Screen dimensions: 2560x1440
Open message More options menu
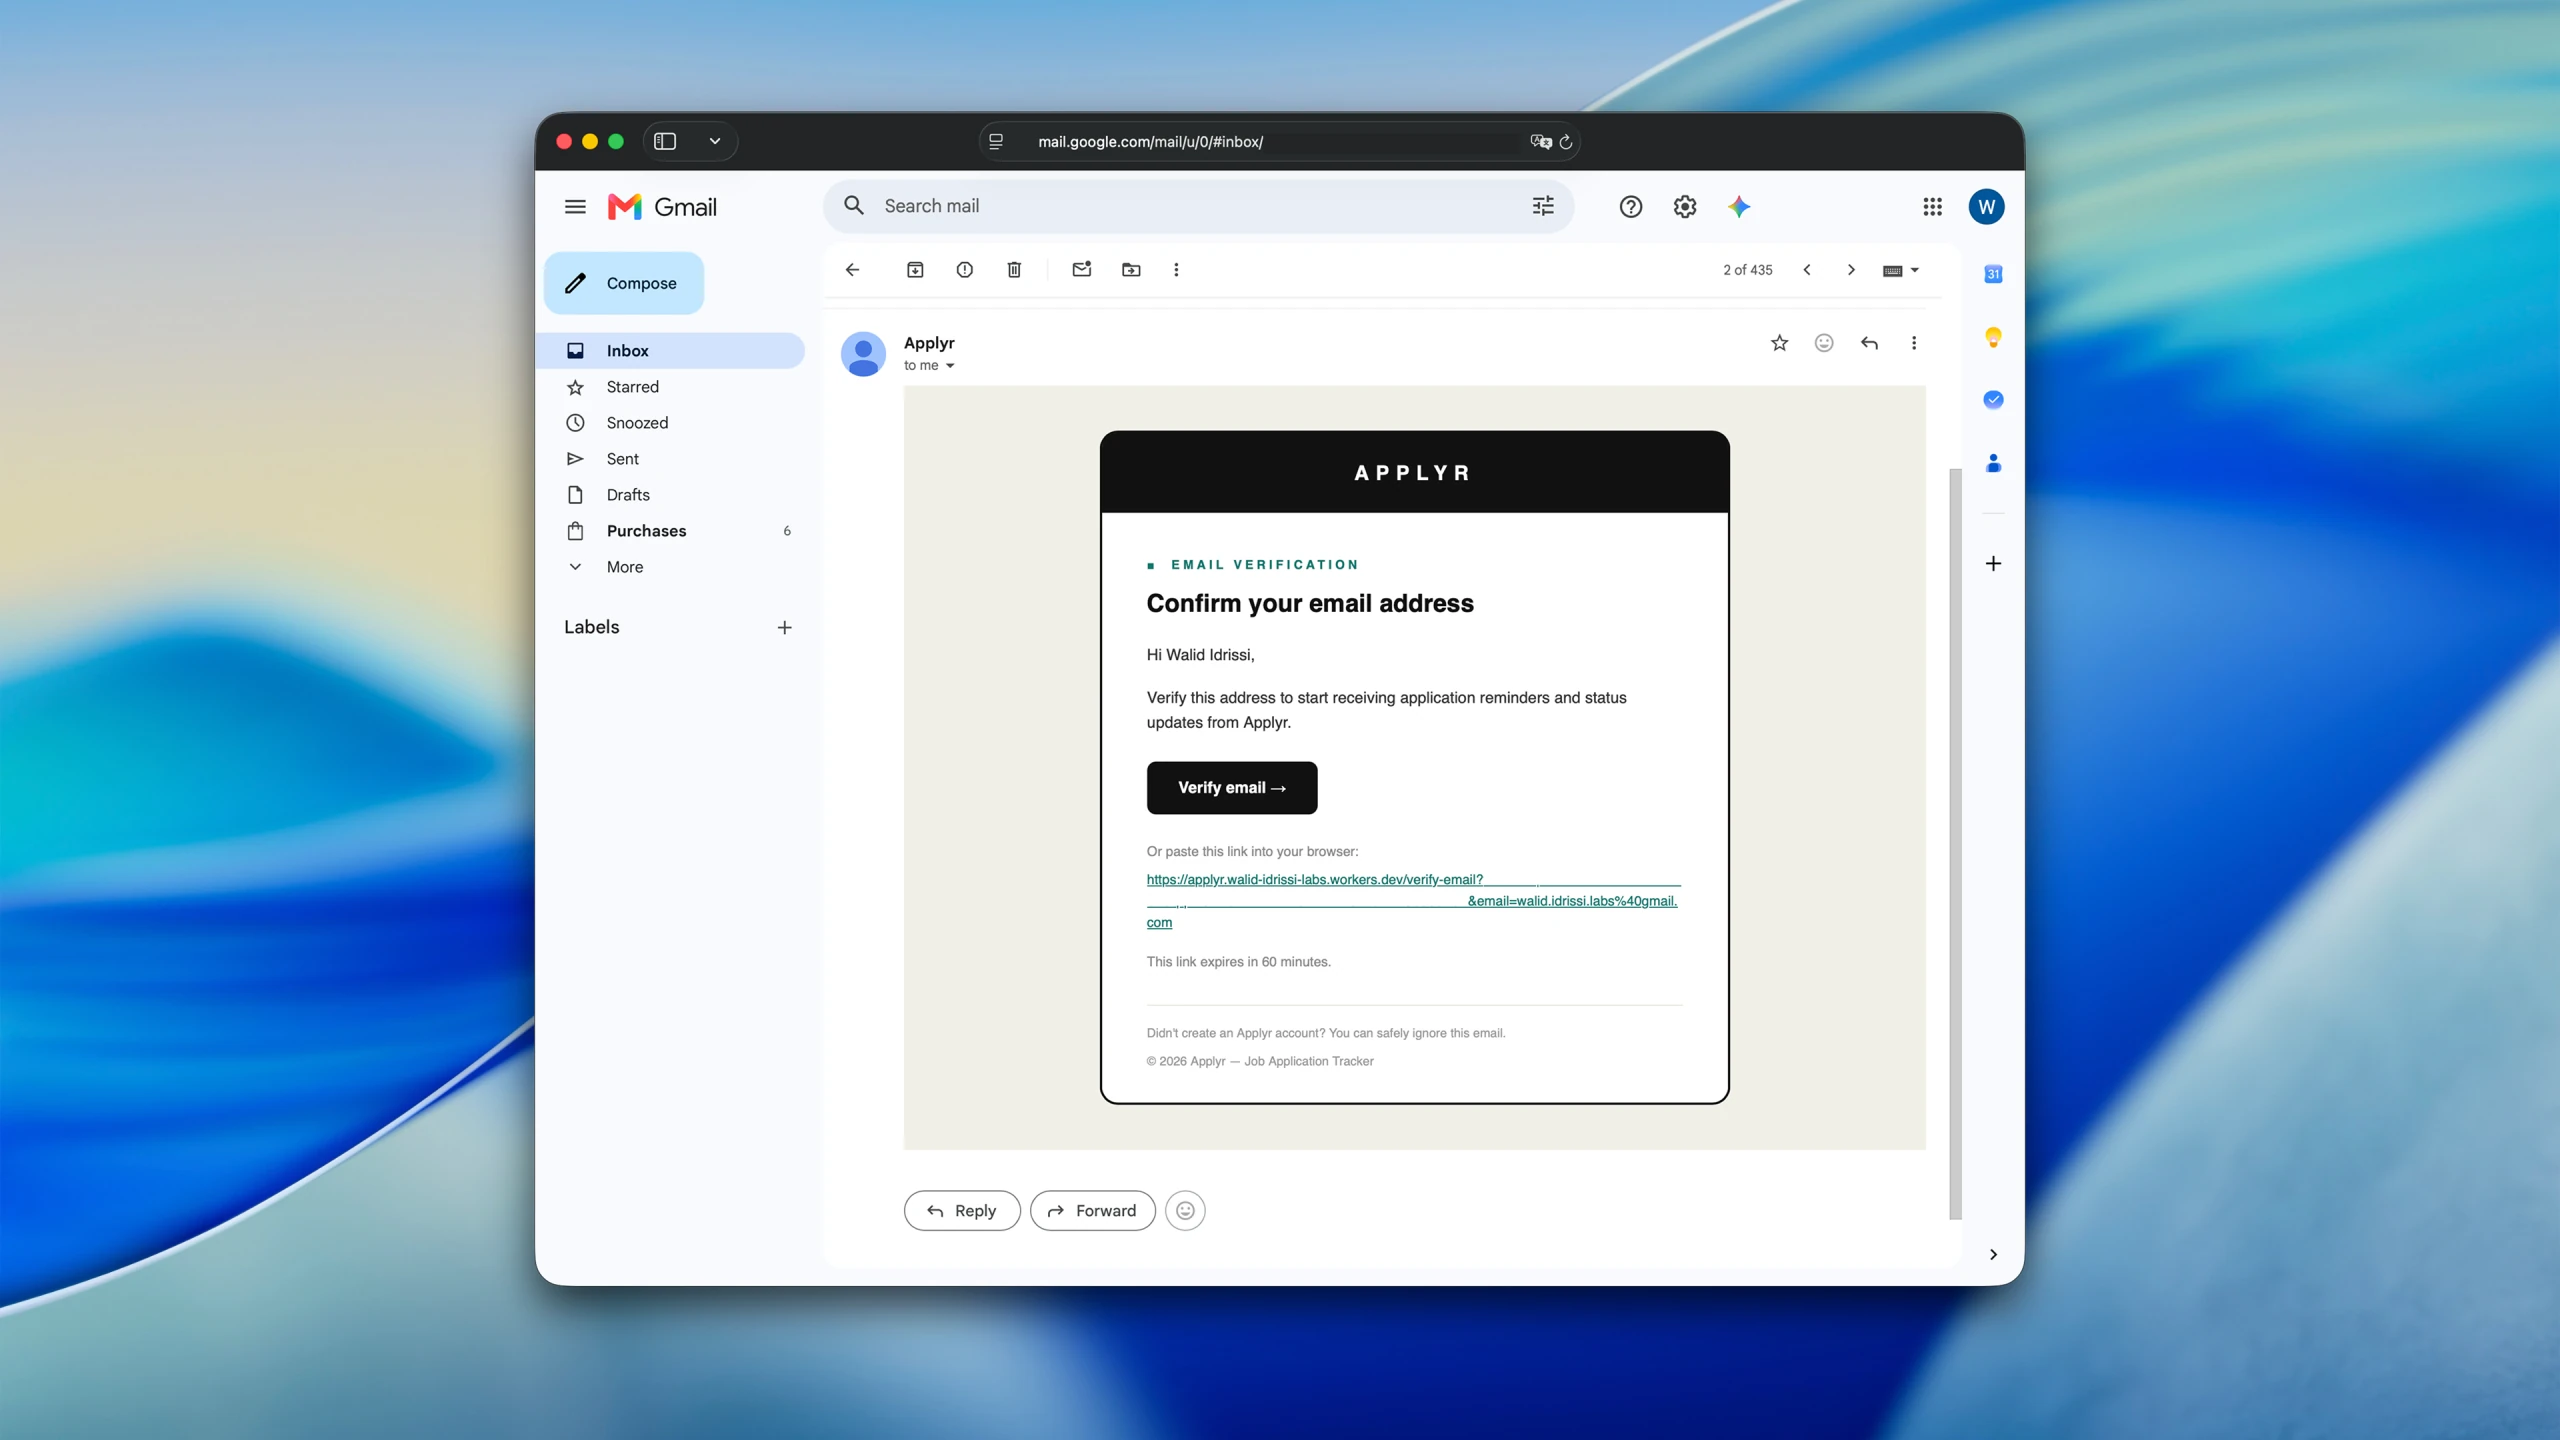[1914, 343]
